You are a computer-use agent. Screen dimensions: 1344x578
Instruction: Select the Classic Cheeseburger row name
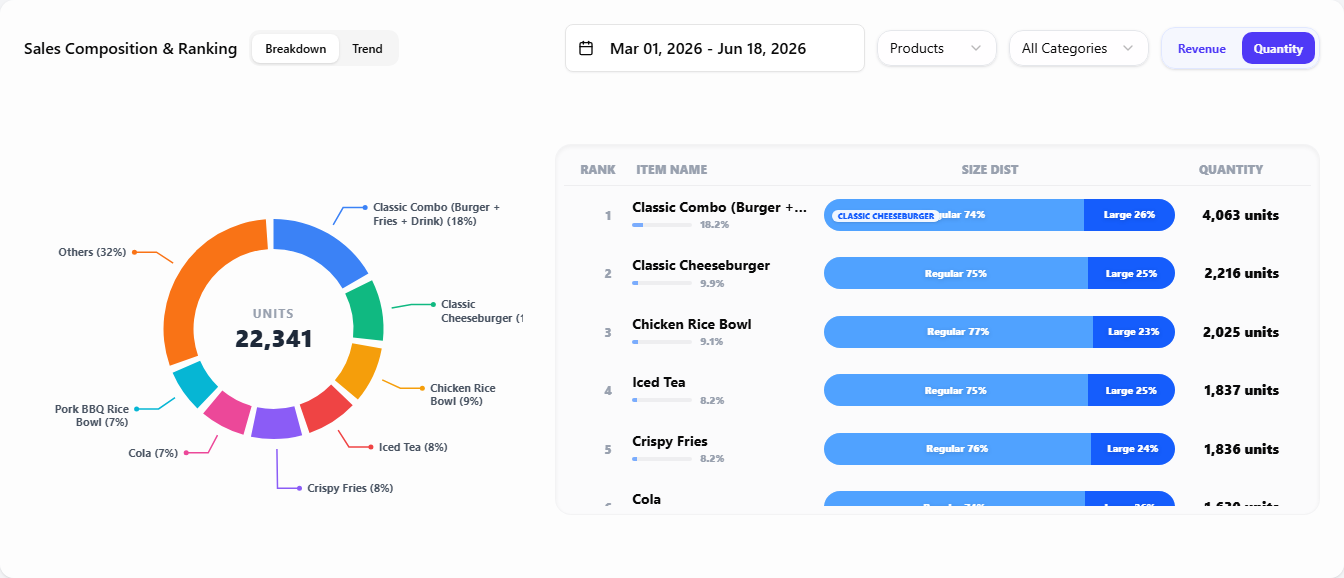pyautogui.click(x=701, y=265)
